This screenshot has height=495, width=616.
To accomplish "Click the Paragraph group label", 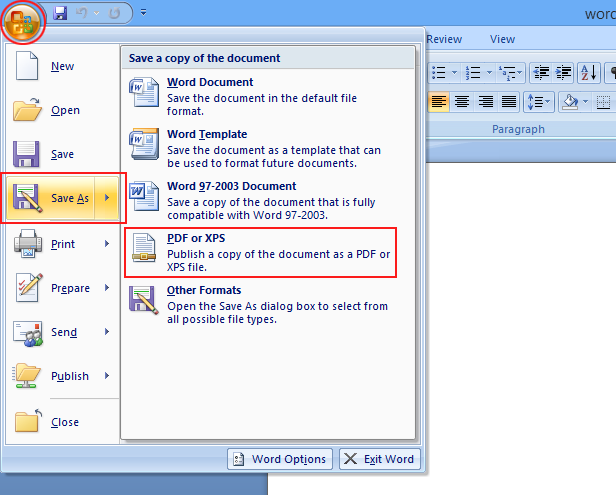I will [518, 129].
